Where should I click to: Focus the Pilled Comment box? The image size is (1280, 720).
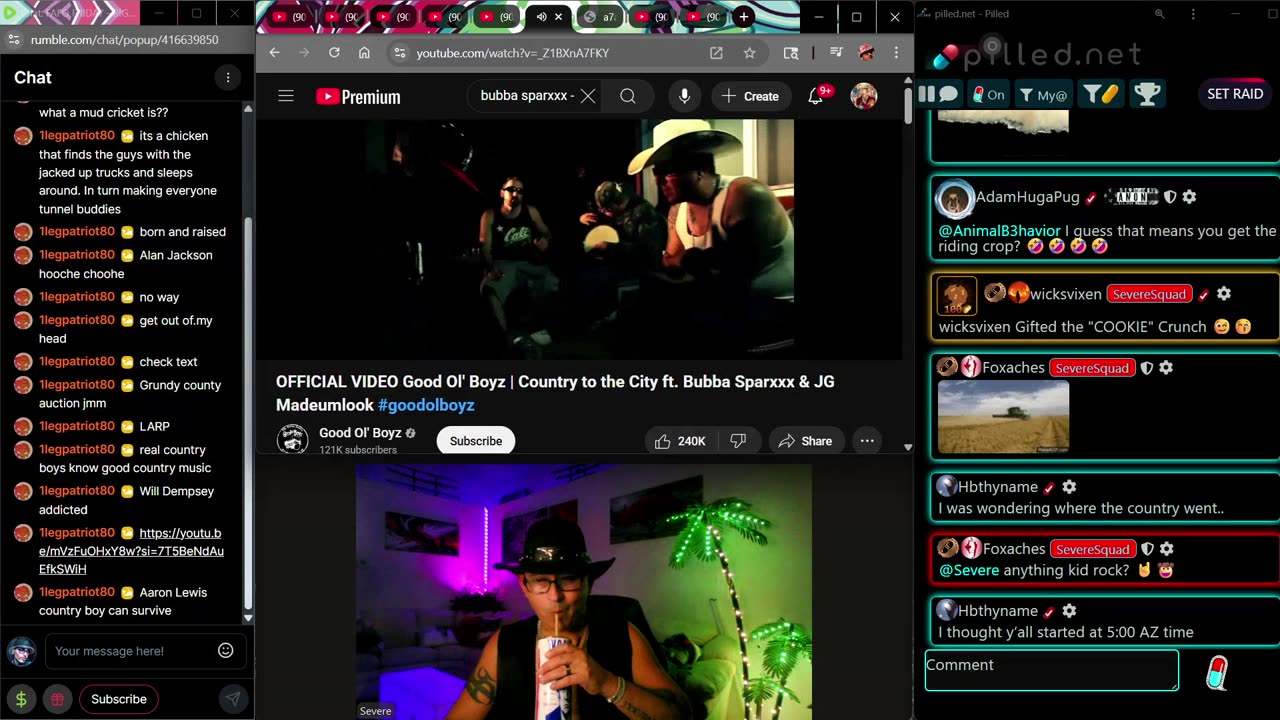[1052, 670]
